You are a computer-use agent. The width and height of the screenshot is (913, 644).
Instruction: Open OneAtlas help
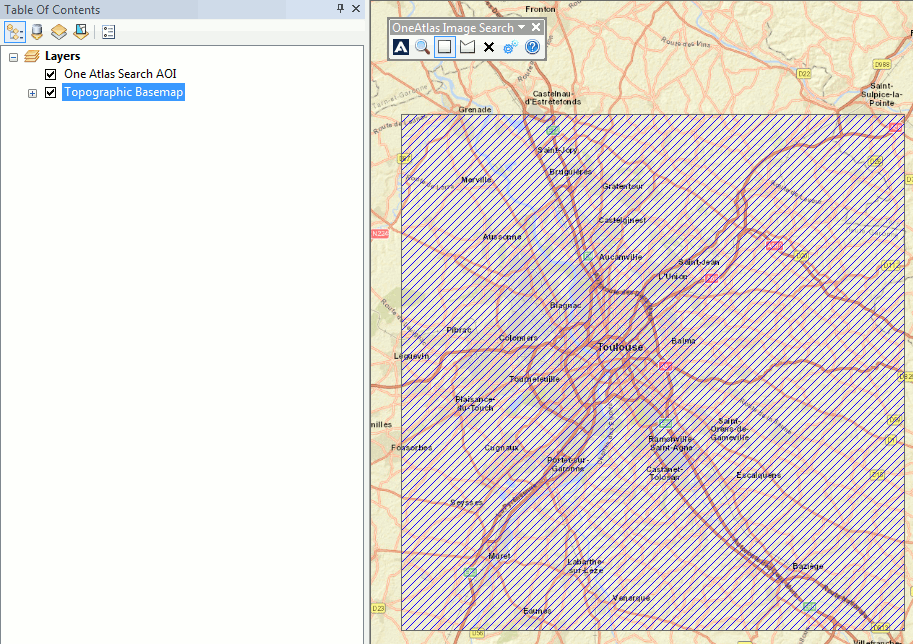click(x=532, y=46)
